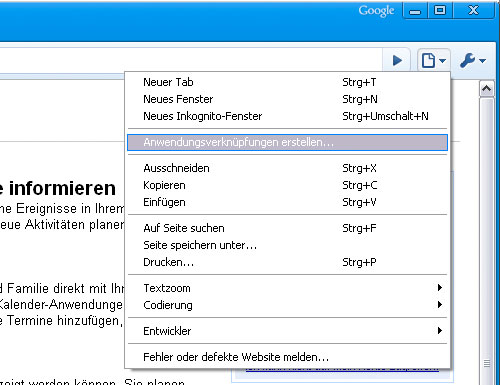Screen dimensions: 500x385
Task: Click Fehler oder defekte Website melden…
Action: [x=287, y=357]
